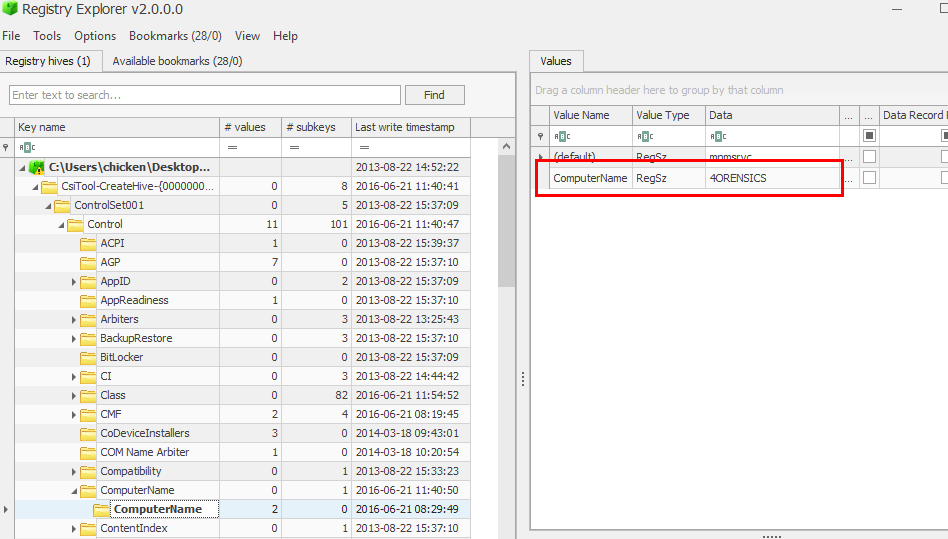
Task: Click the key tree vertical scrollbar
Action: (506, 300)
